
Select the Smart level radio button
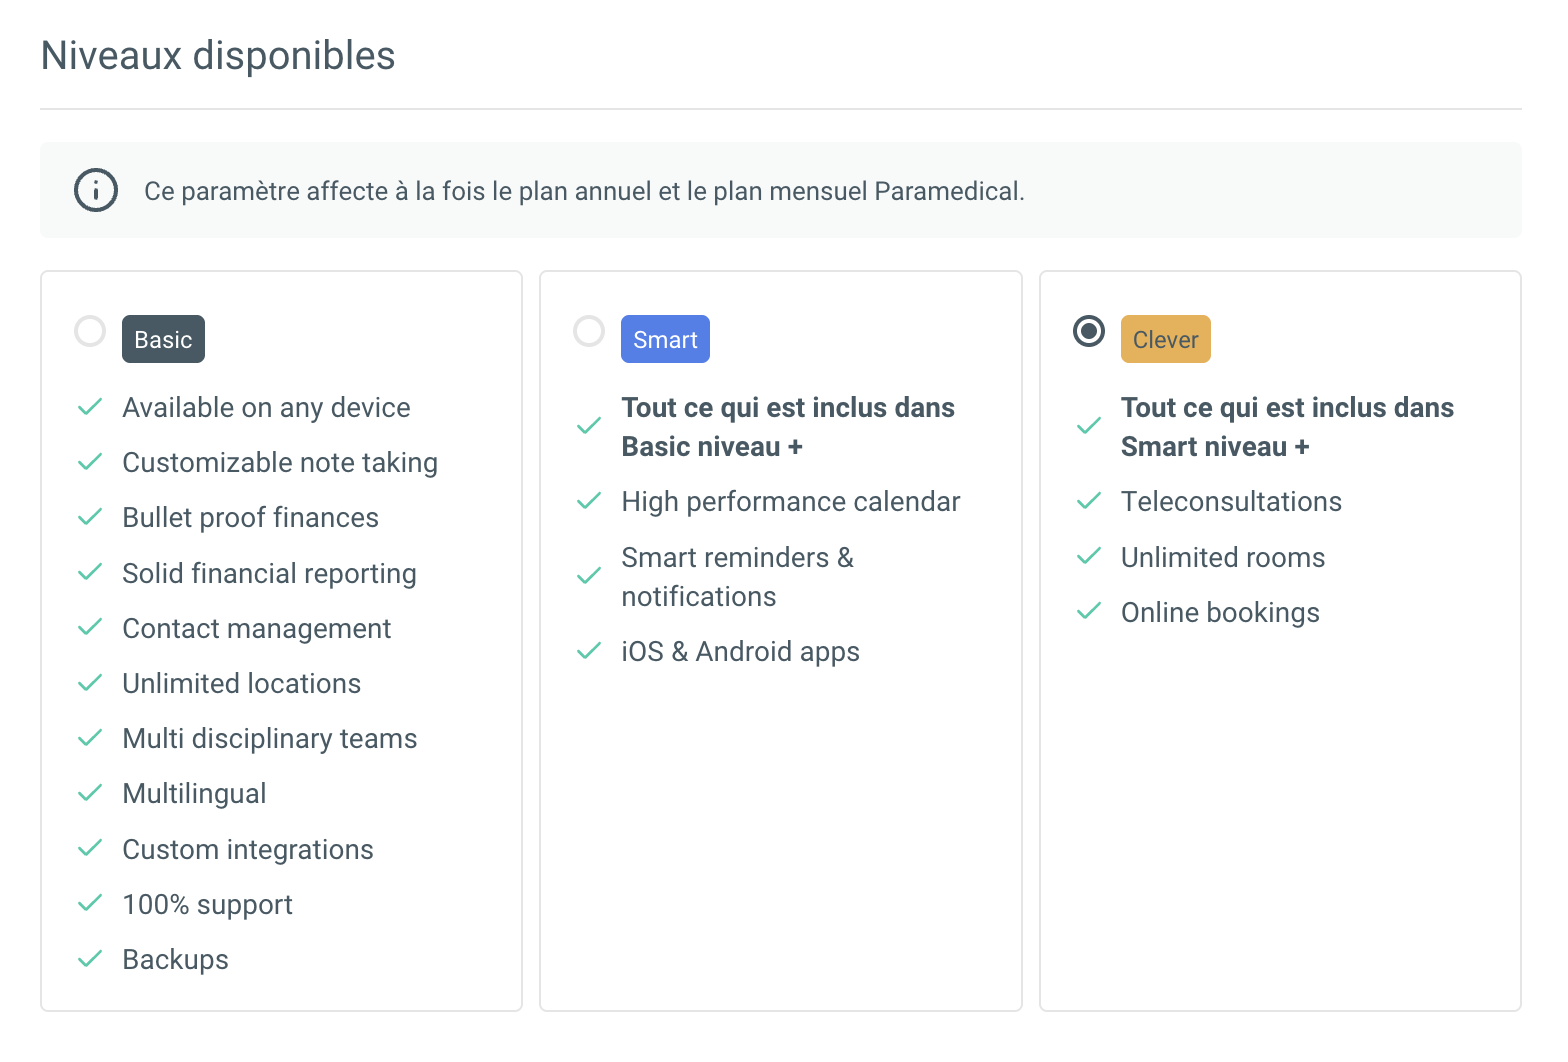point(589,331)
